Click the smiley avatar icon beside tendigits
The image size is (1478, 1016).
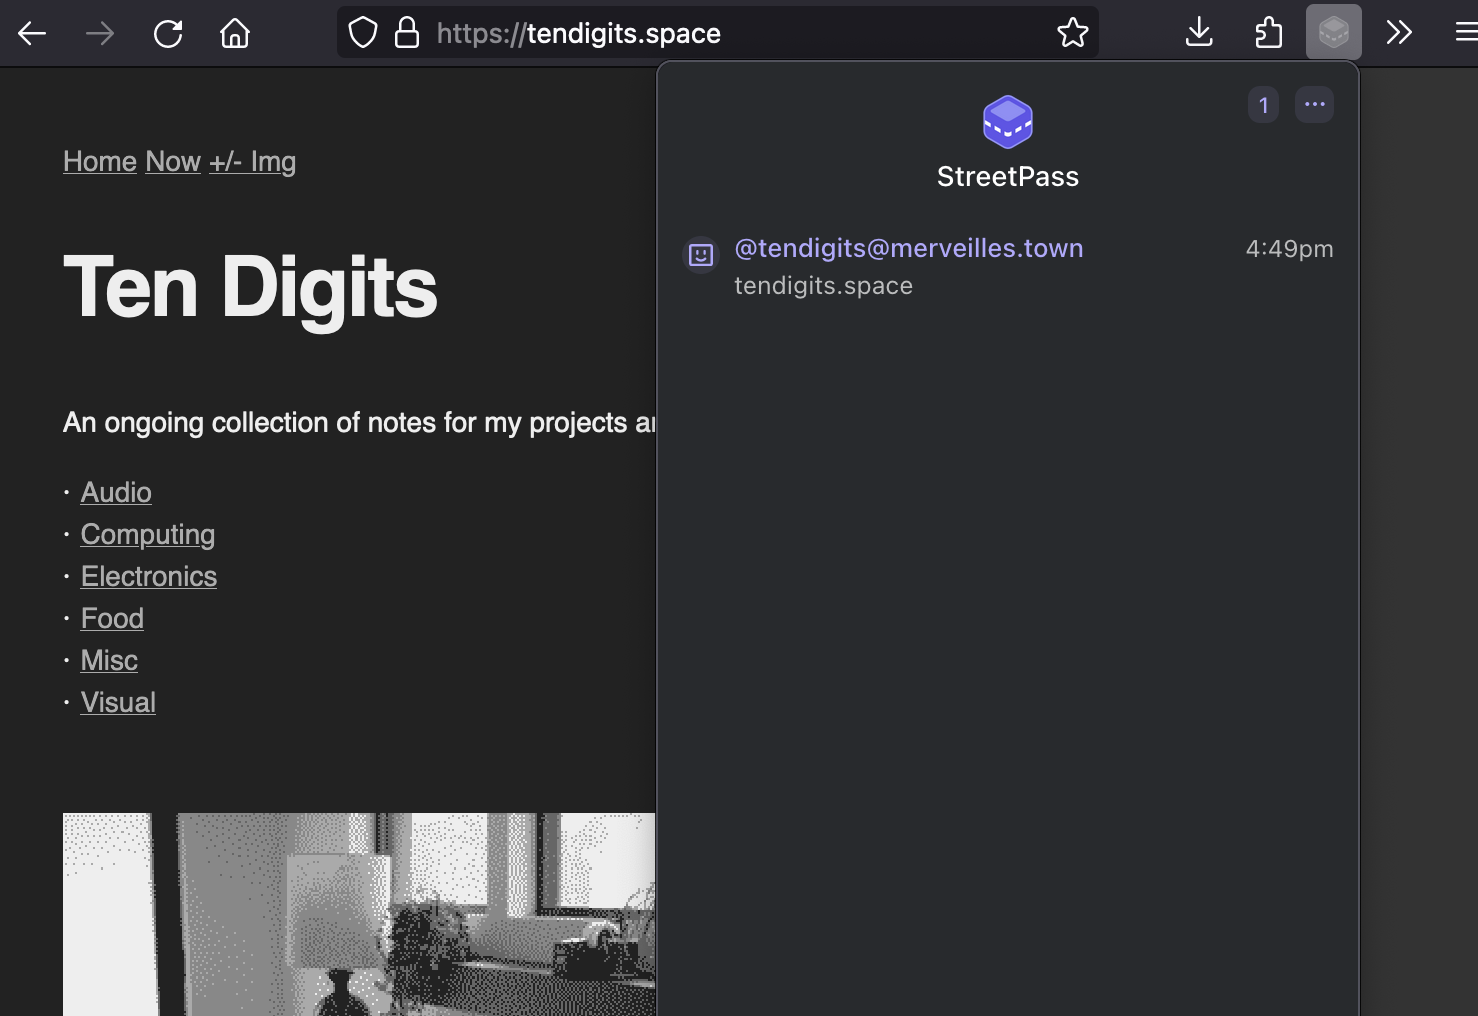pyautogui.click(x=701, y=255)
